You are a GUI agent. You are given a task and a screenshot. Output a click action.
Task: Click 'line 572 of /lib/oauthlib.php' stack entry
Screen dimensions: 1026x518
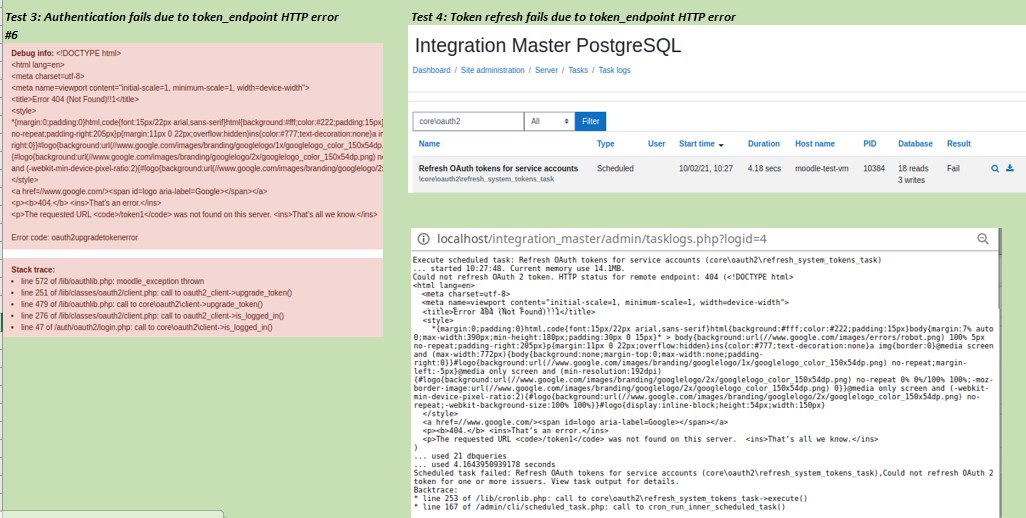click(112, 281)
